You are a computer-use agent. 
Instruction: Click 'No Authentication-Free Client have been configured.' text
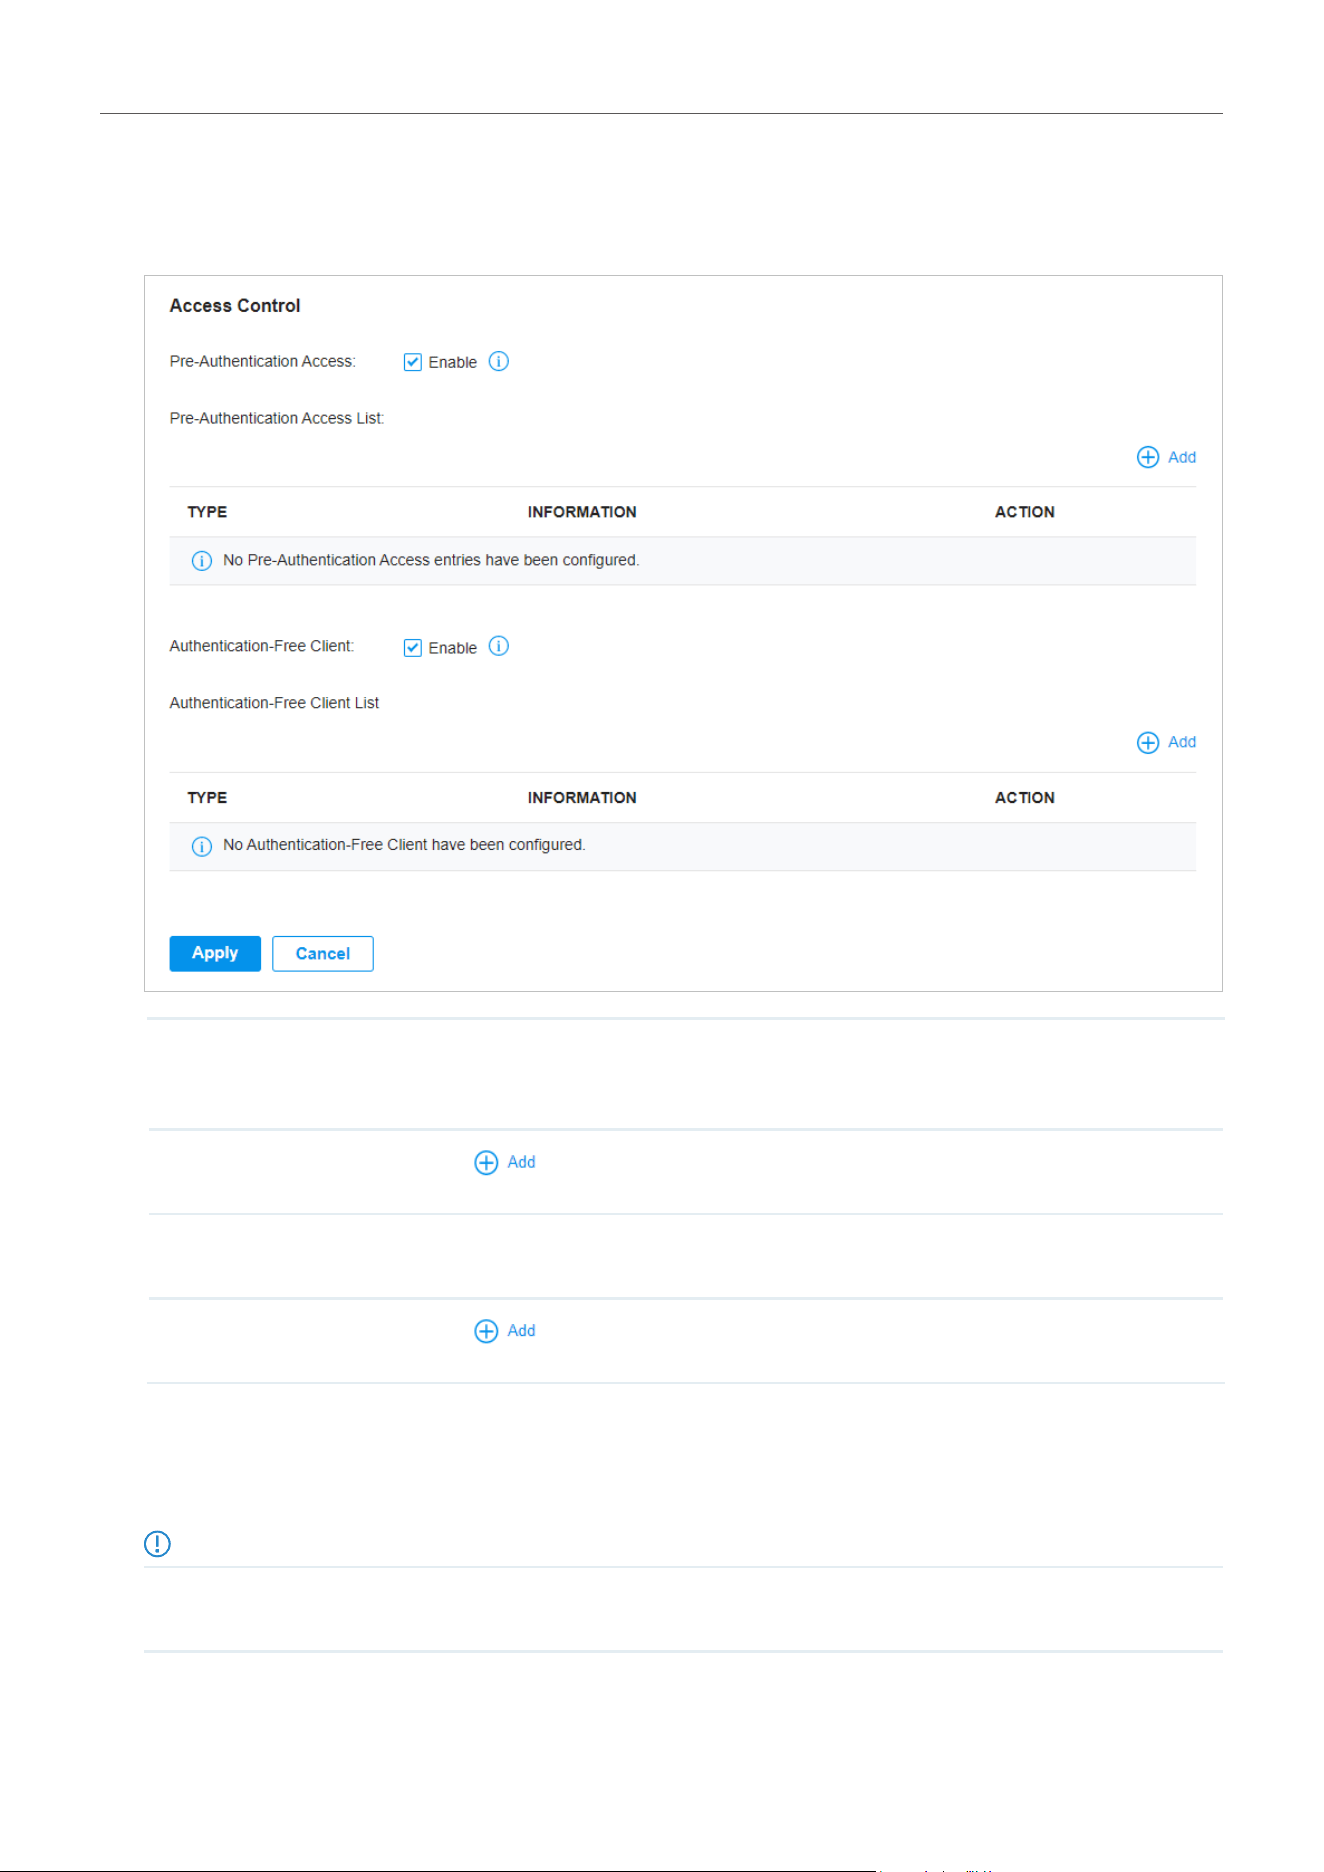click(x=404, y=845)
